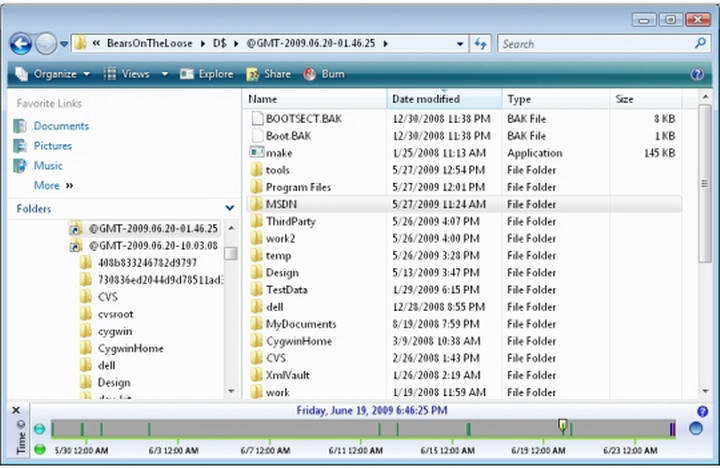Click the Refresh button beside address bar

(x=480, y=44)
